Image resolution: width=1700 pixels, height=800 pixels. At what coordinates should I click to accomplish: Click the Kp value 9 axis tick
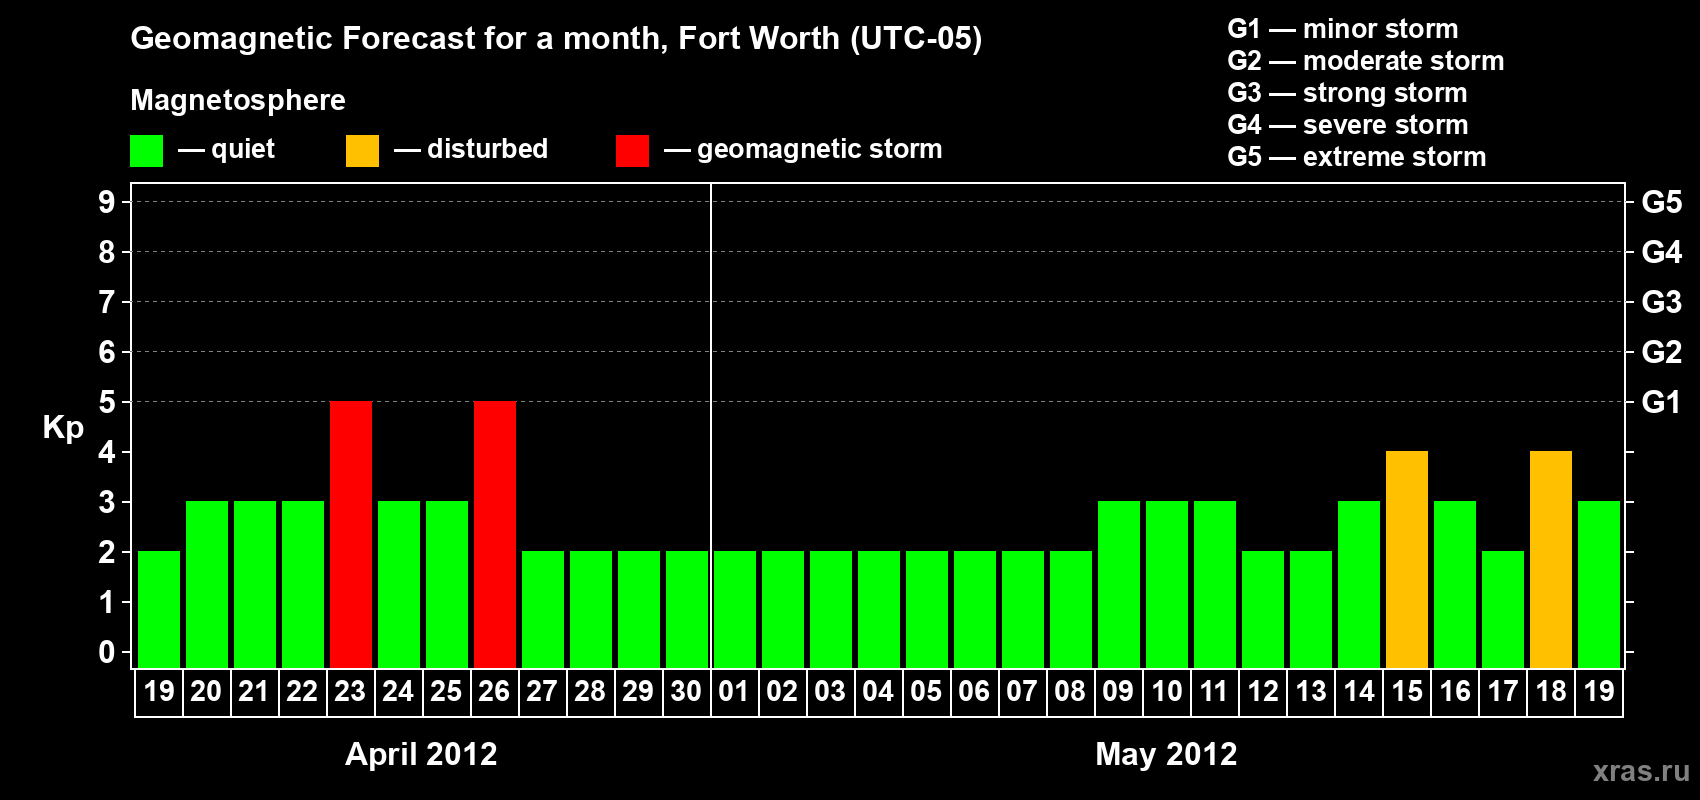point(107,202)
